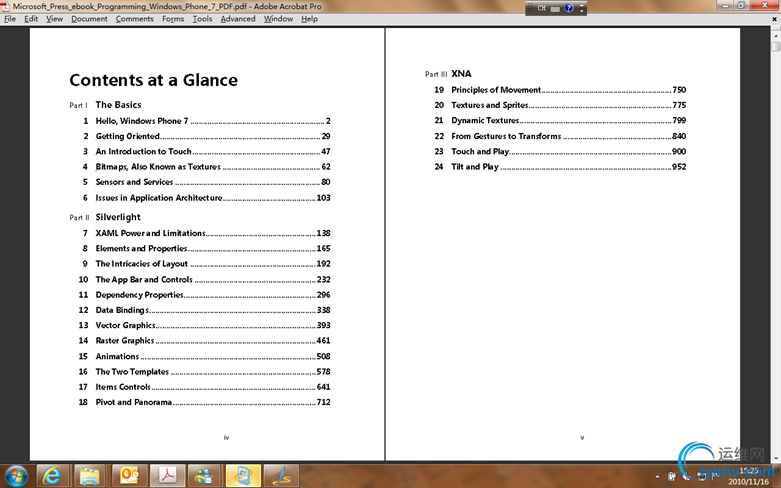
Task: Click the 'The Basics' part heading
Action: point(119,105)
